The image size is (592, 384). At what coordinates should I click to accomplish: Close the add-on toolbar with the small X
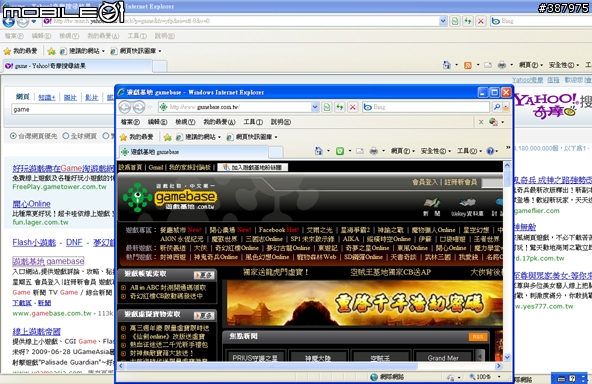(x=481, y=122)
